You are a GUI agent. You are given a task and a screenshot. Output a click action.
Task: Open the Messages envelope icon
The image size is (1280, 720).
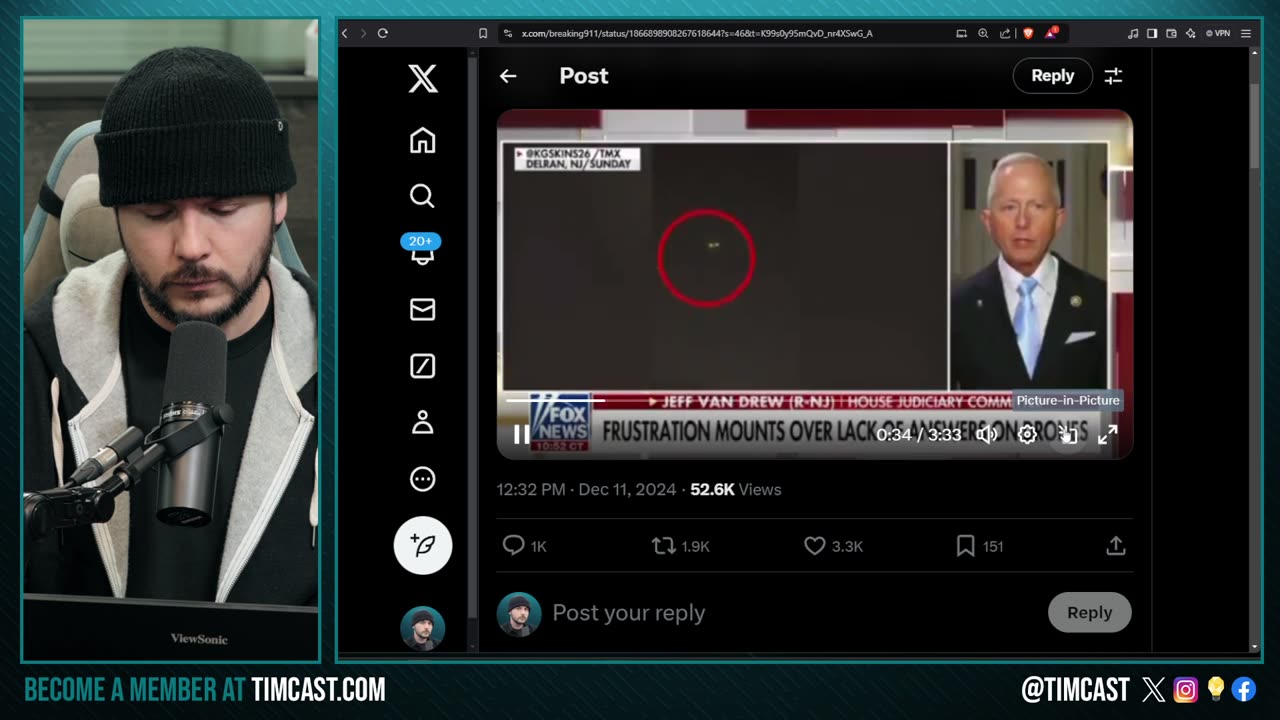(x=422, y=310)
